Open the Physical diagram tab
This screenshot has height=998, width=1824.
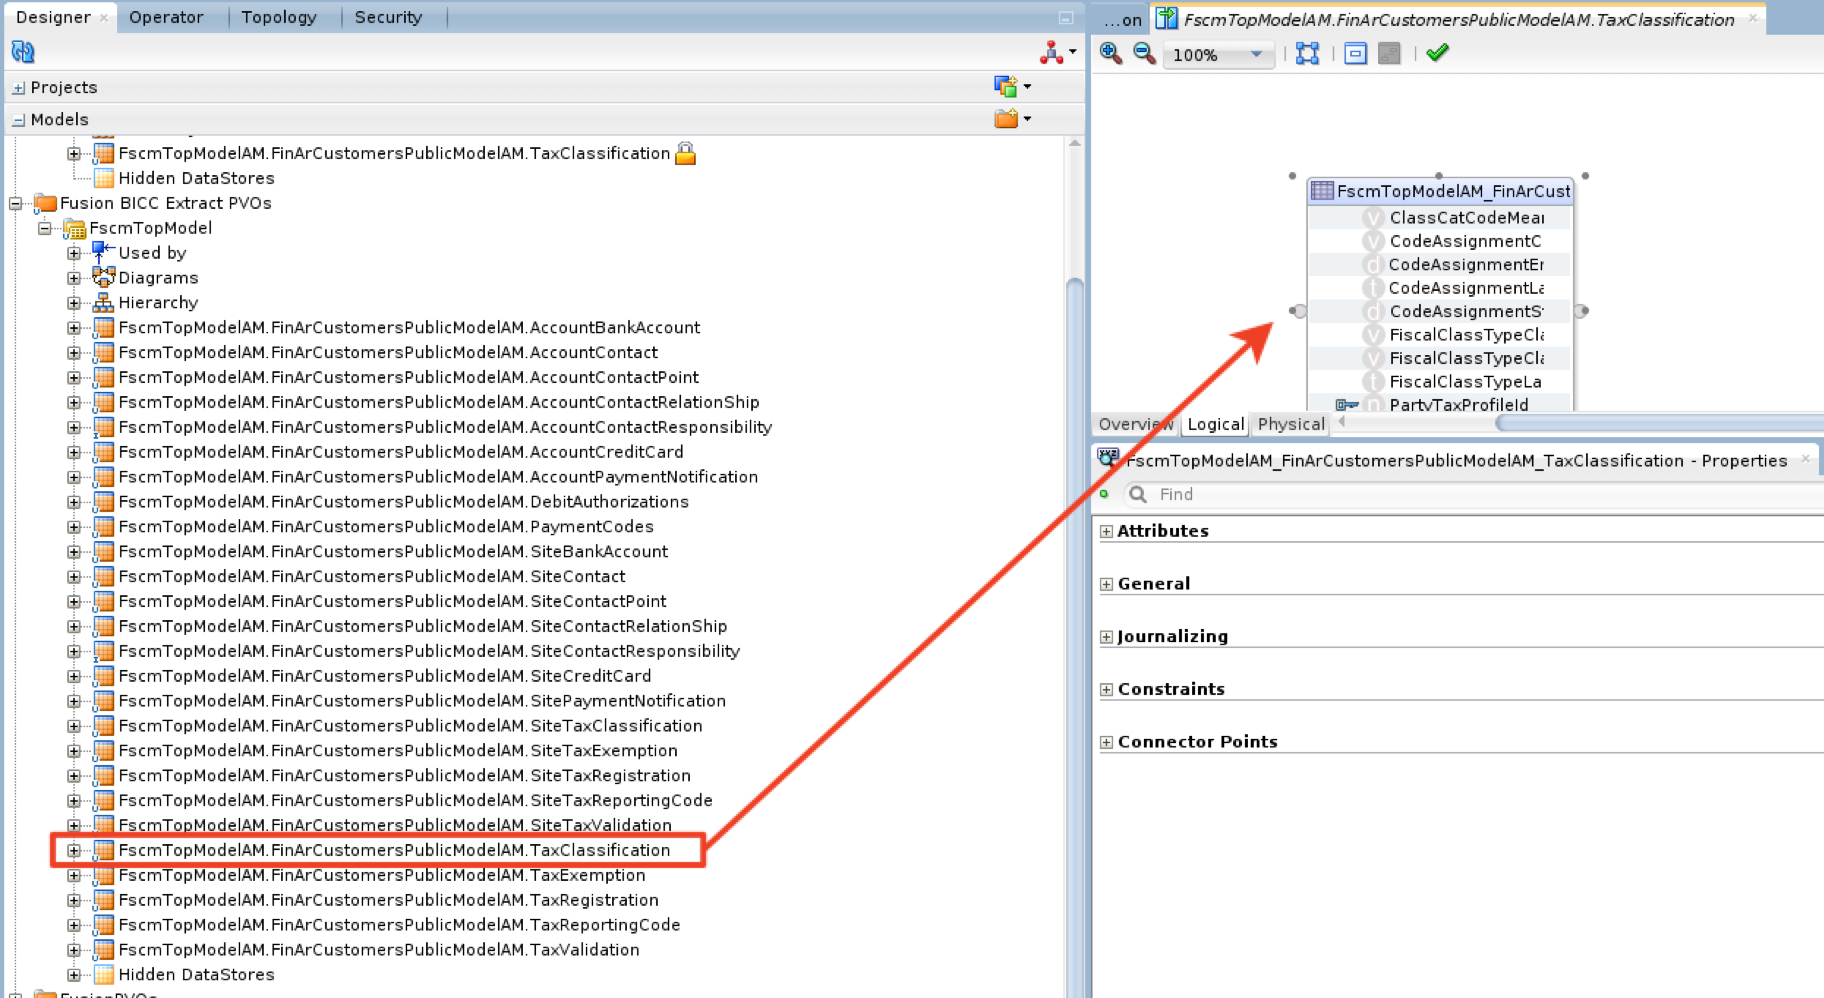point(1290,424)
